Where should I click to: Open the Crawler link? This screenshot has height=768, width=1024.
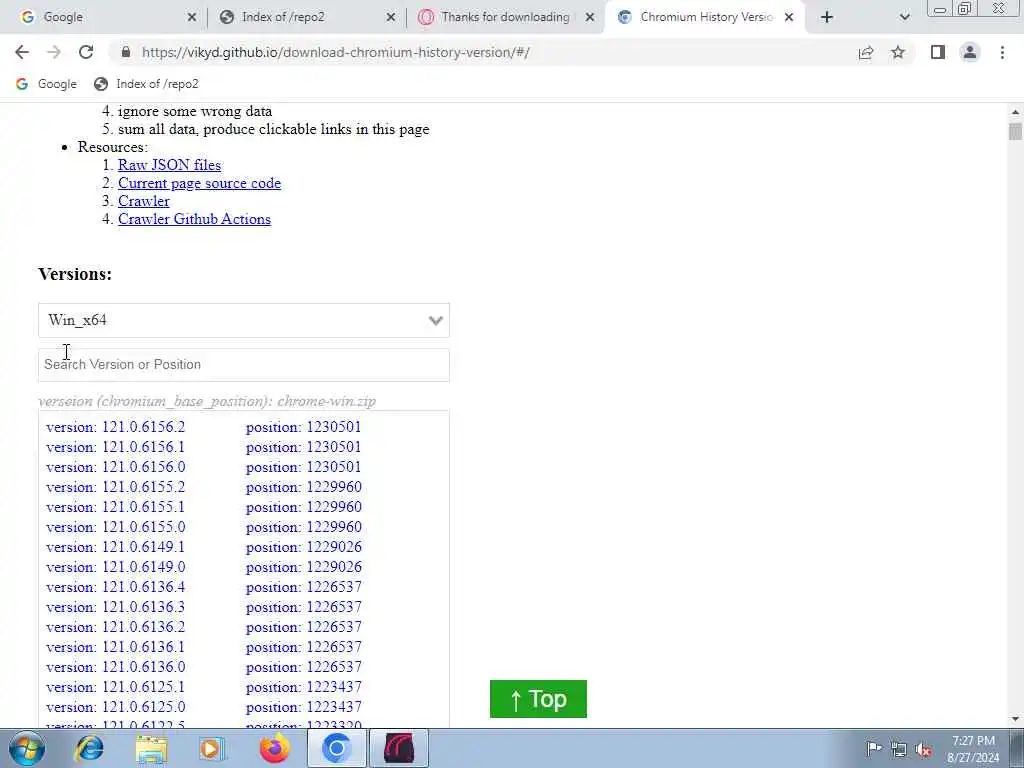click(144, 201)
